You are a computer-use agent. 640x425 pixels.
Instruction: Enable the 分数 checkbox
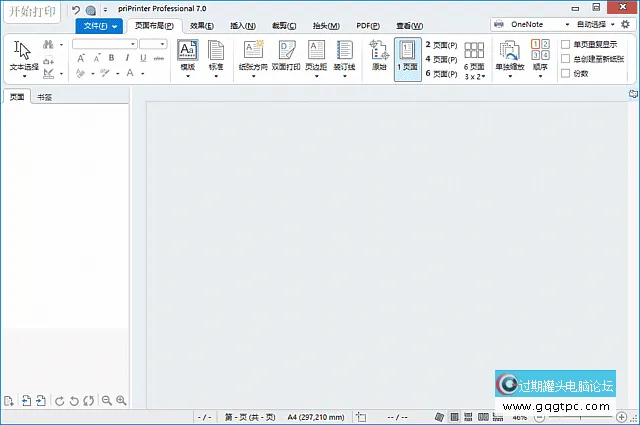point(566,73)
